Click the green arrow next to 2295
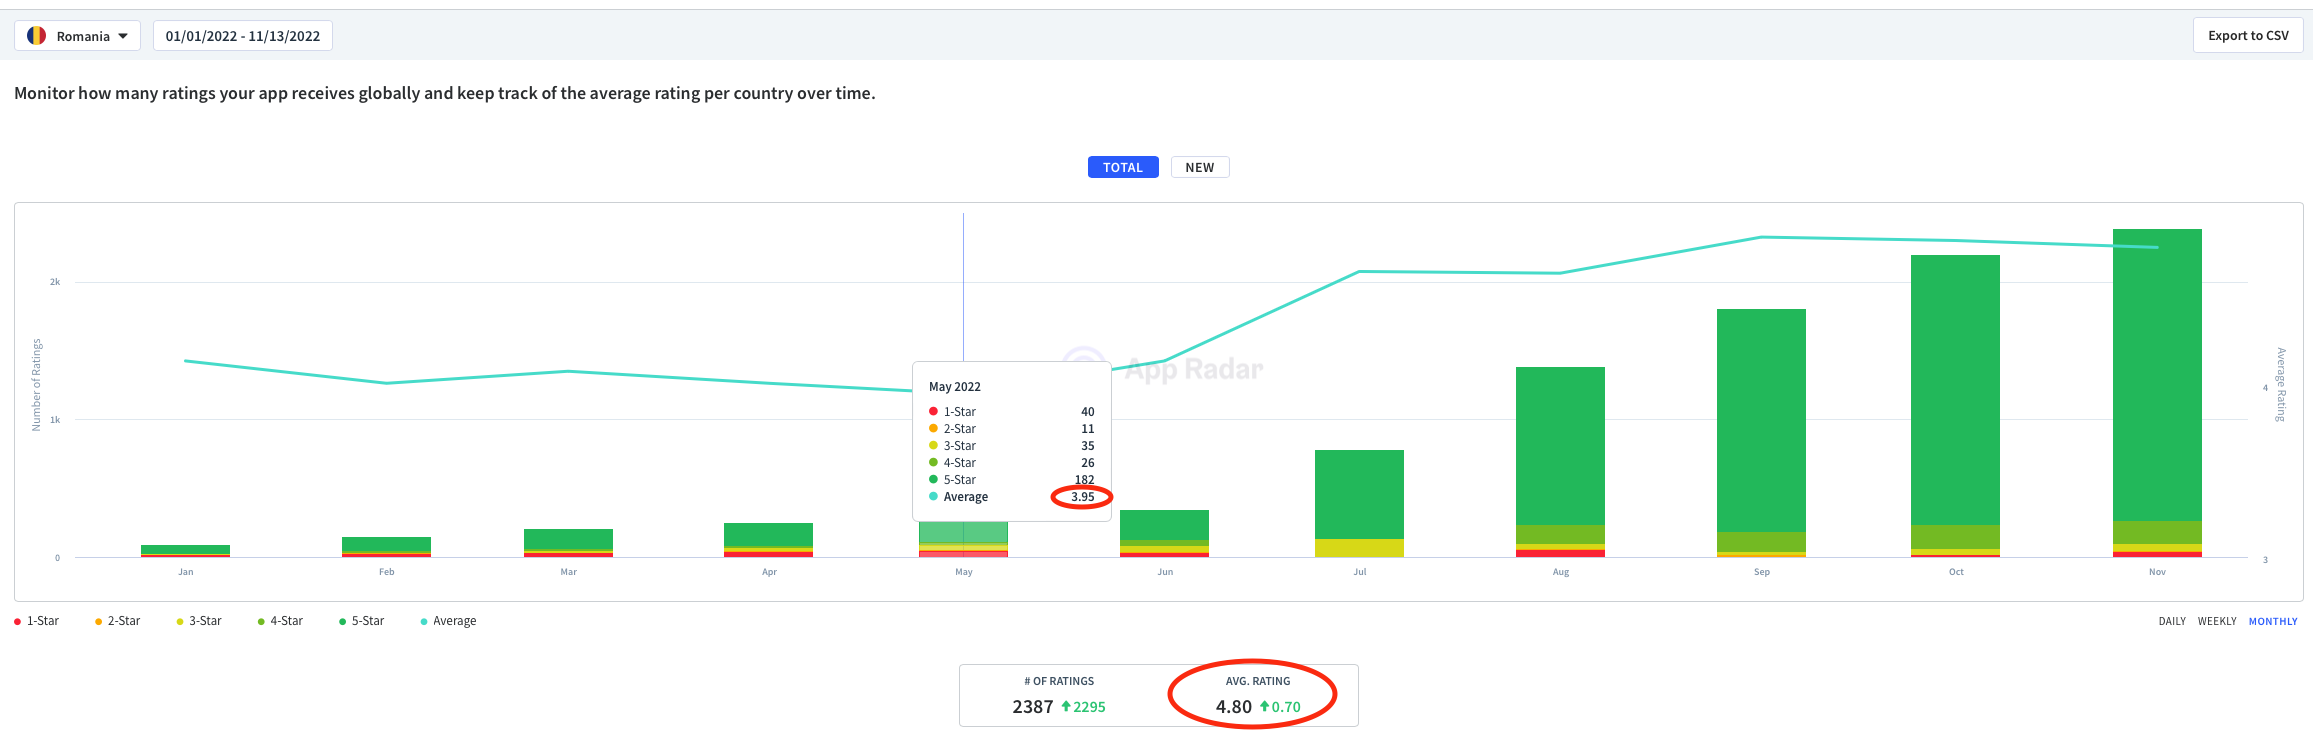The height and width of the screenshot is (735, 2313). click(1066, 707)
